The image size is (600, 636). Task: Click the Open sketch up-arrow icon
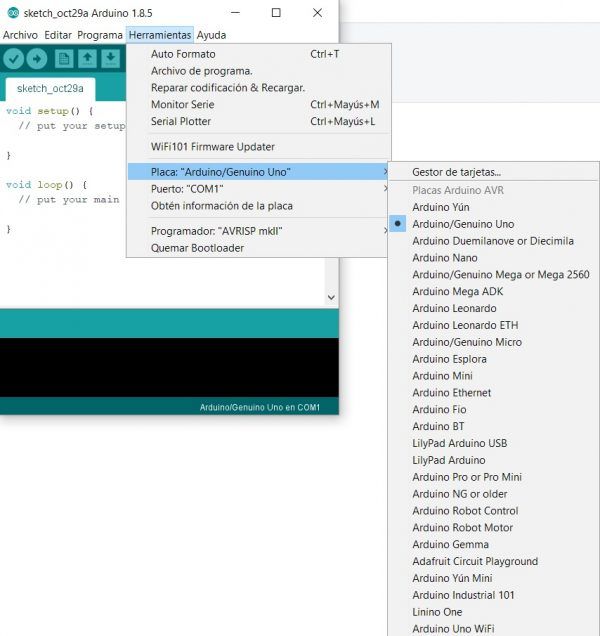tap(87, 59)
